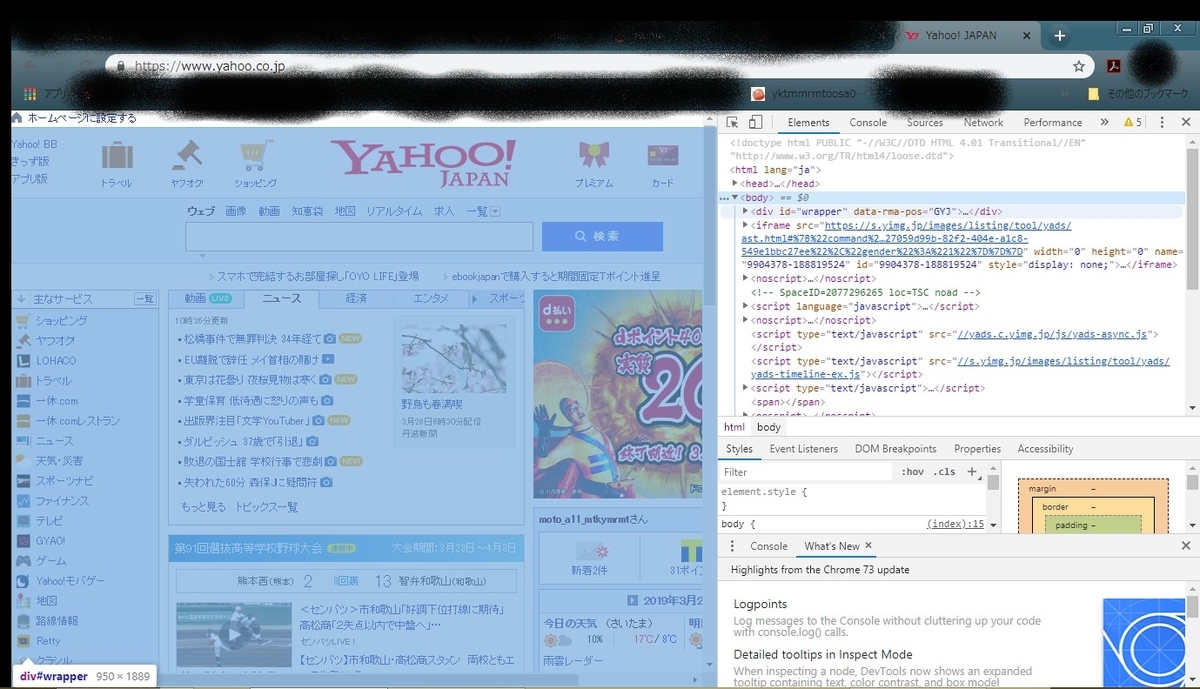Click the body breadcrumb in DevTools

coord(768,427)
